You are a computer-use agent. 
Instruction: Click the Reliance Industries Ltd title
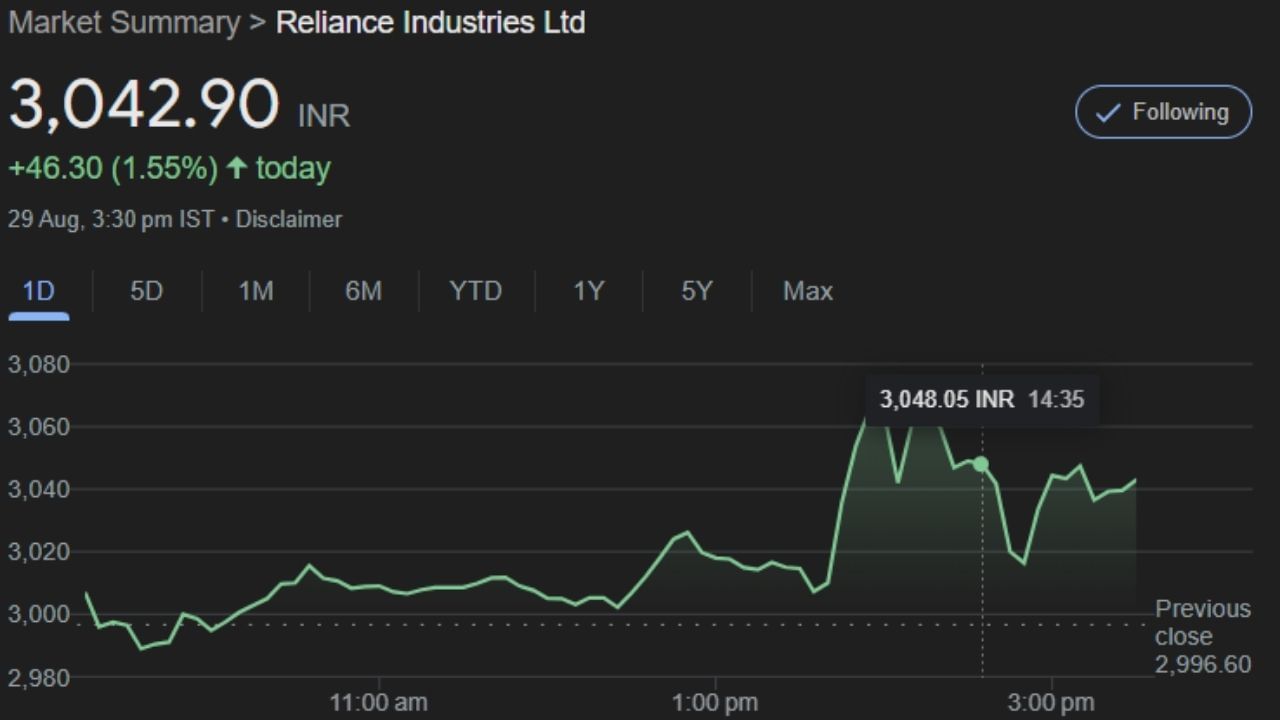[x=430, y=23]
